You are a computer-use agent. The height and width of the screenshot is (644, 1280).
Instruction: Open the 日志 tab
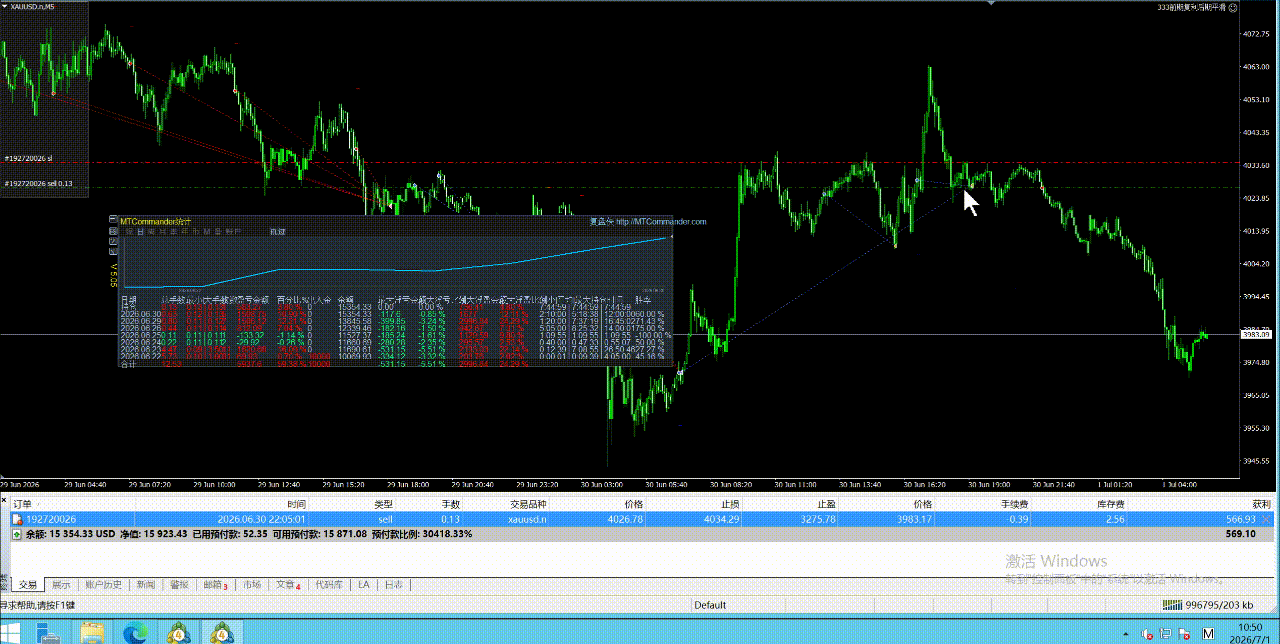tap(394, 584)
